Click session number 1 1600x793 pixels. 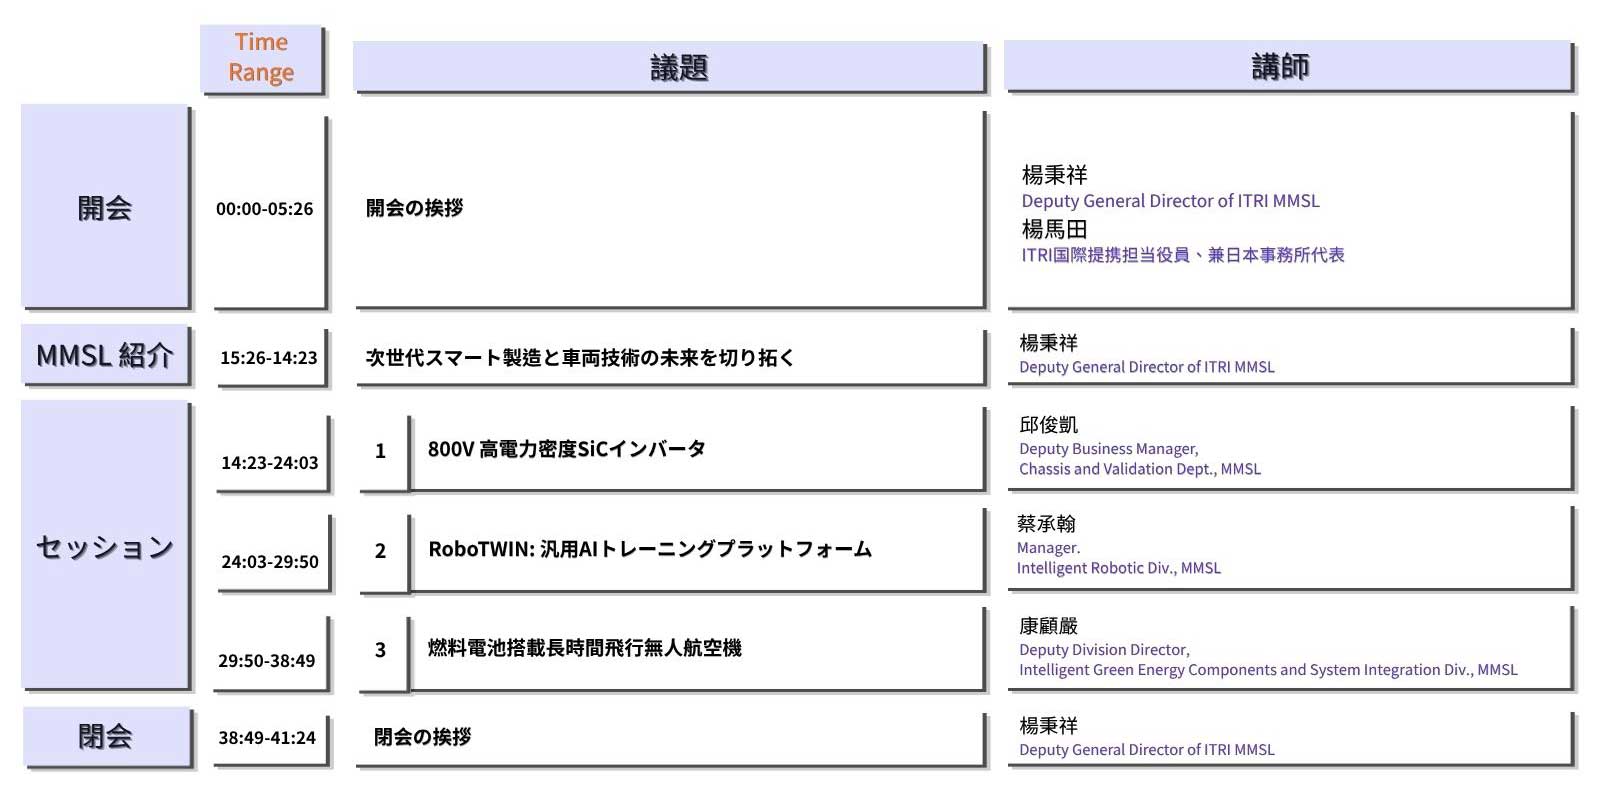(380, 451)
